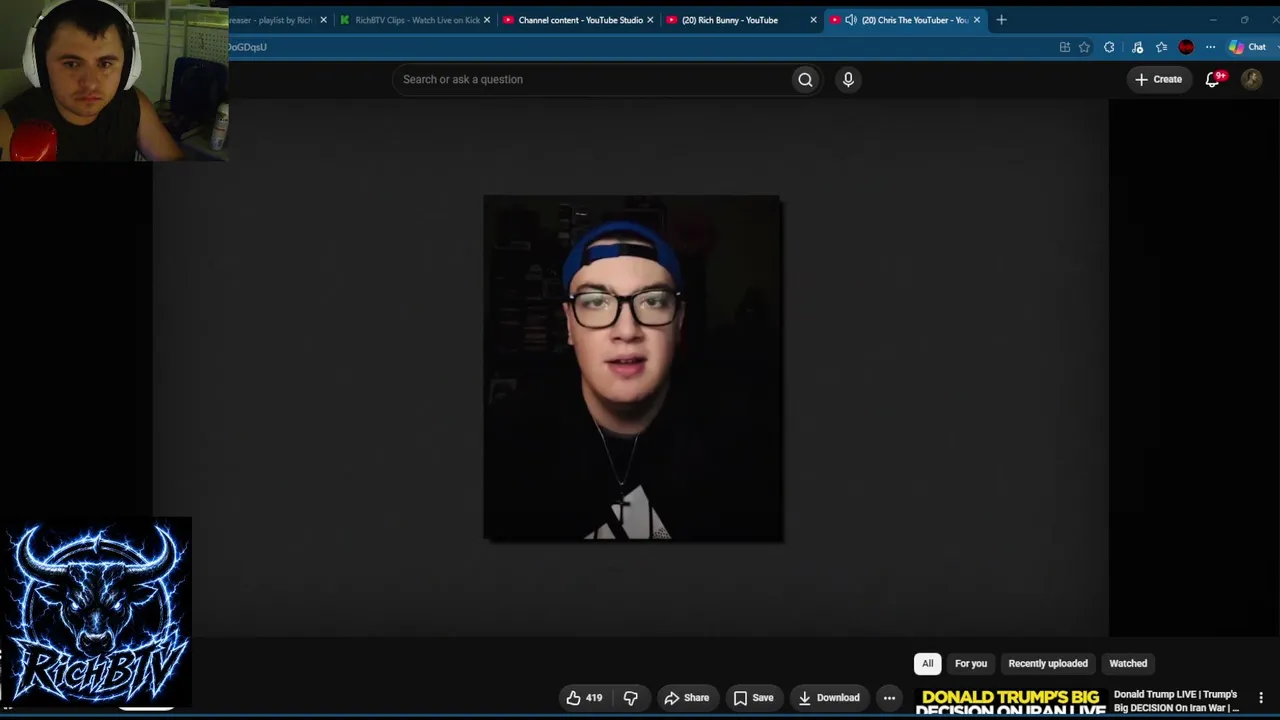Switch to the Rich Bunny - YouTube tab
The height and width of the screenshot is (720, 1280).
point(742,20)
